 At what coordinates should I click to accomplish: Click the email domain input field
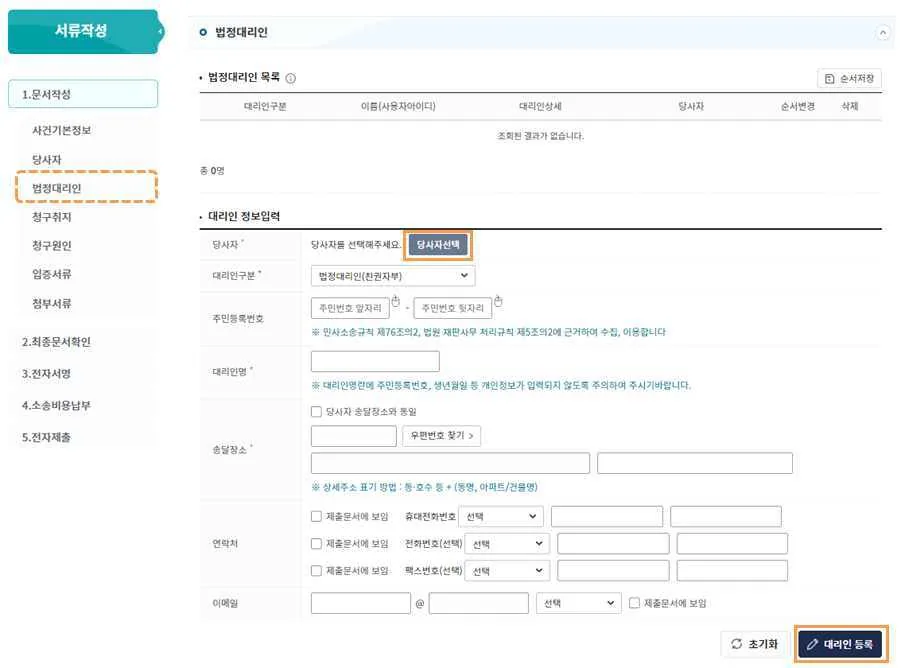click(479, 603)
